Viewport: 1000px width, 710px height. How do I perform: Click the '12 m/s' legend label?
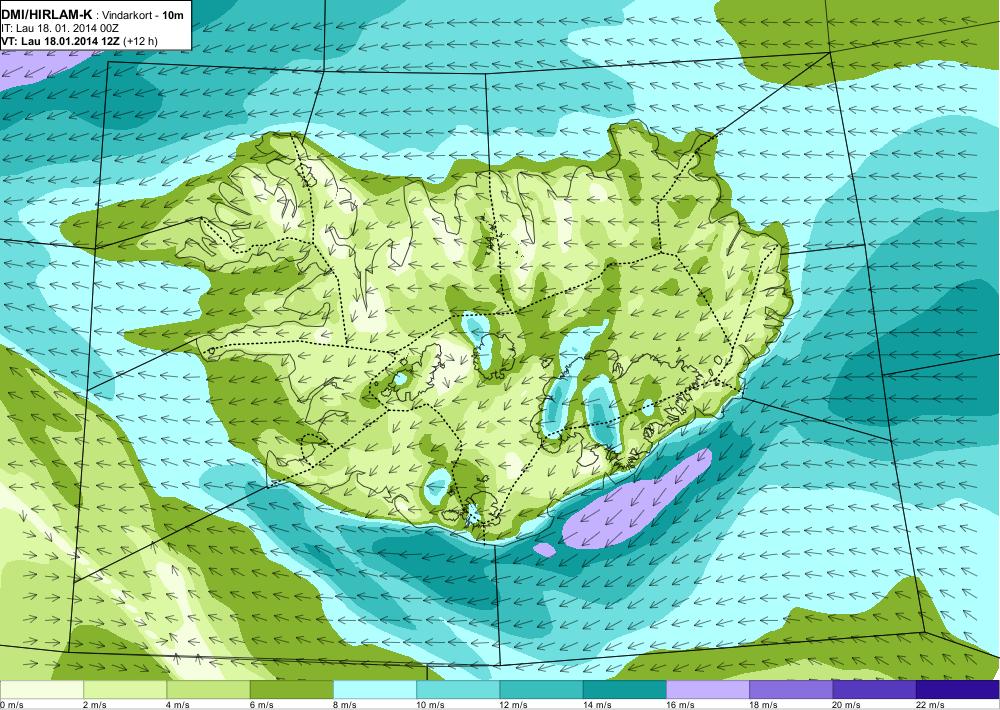point(514,705)
